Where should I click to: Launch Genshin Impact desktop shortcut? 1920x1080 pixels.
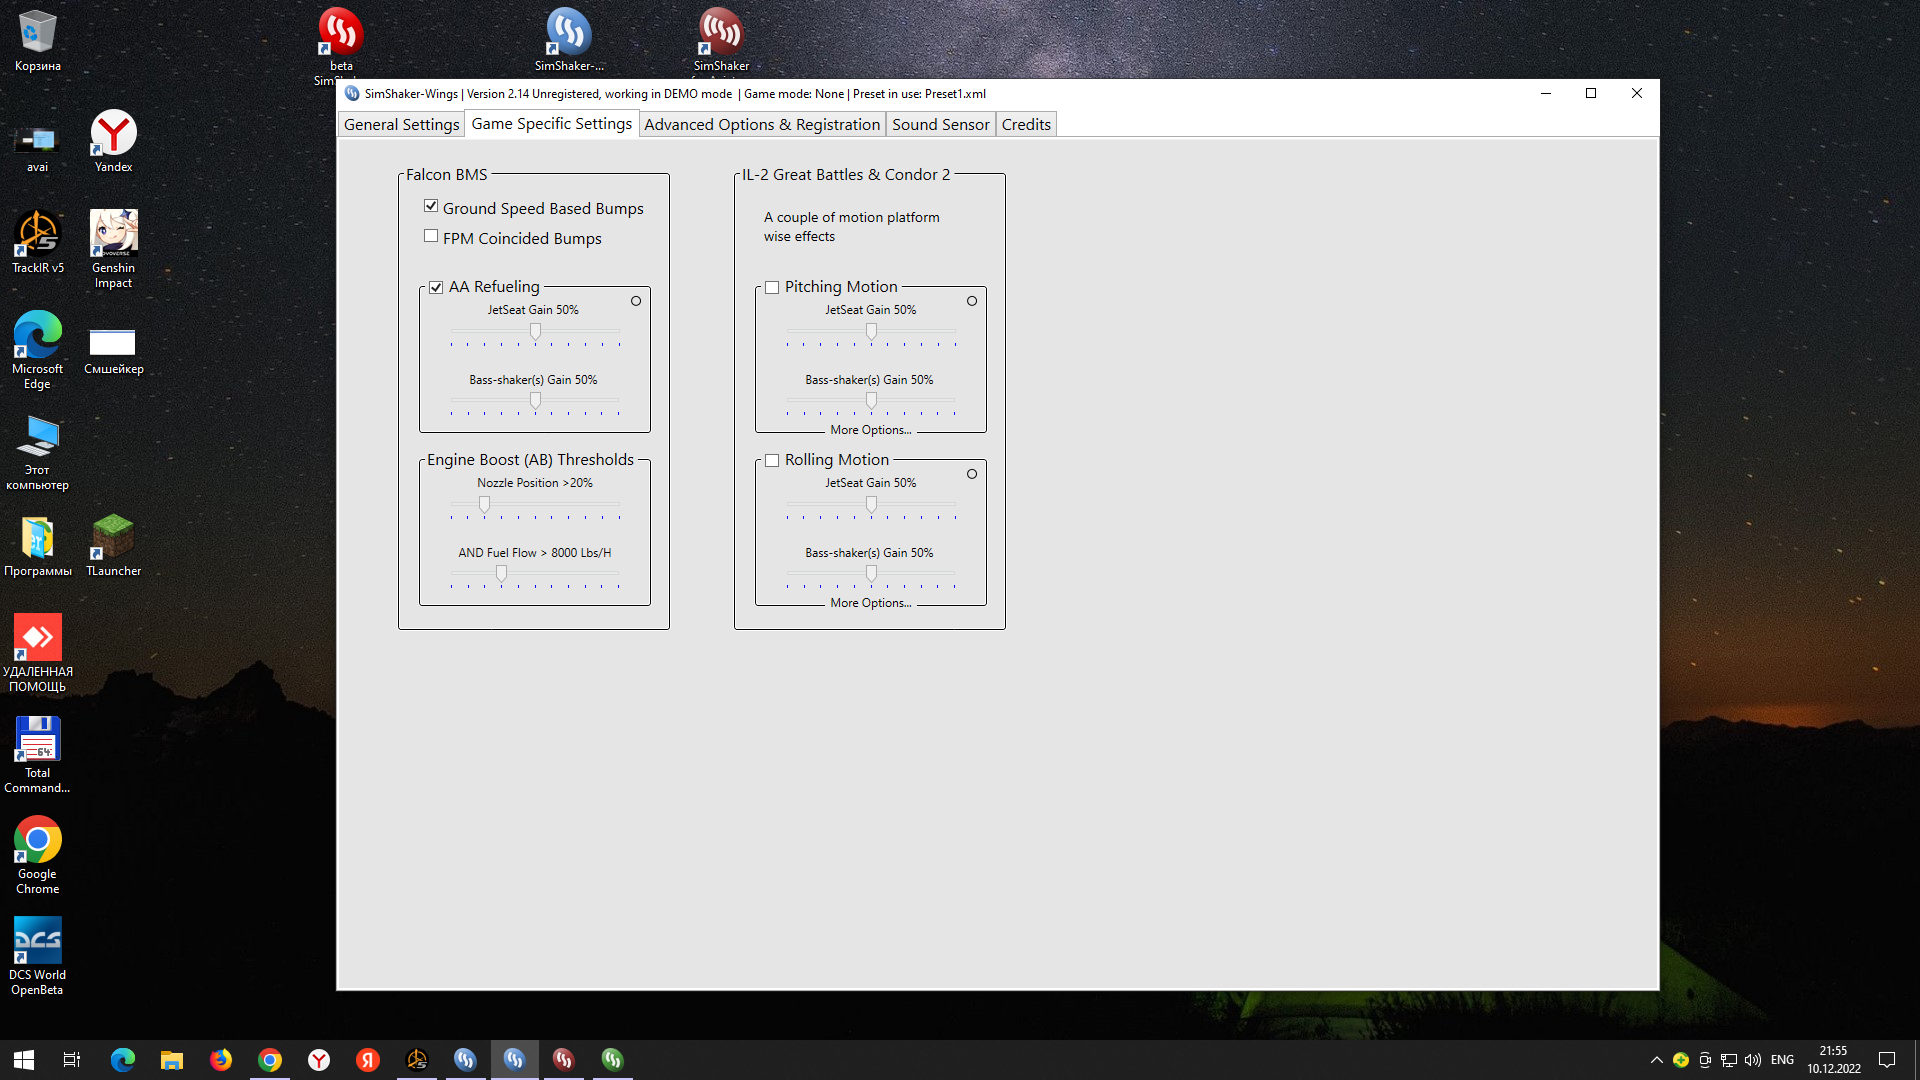[114, 249]
